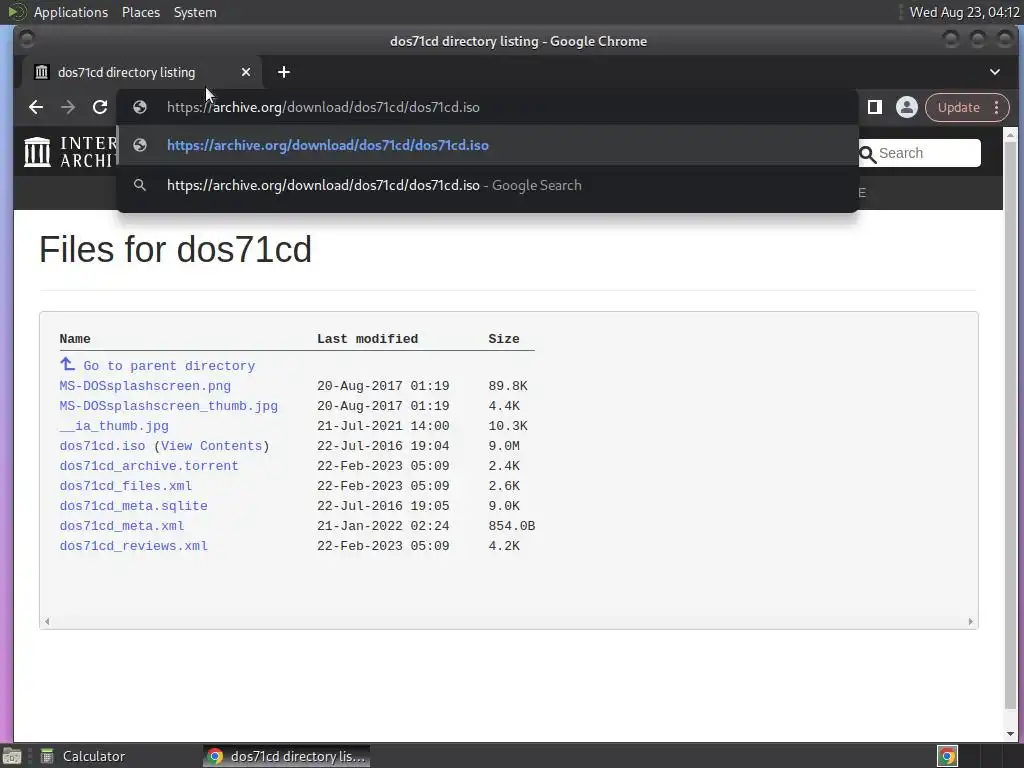Close the dos71cd directory listing tab
Image resolution: width=1024 pixels, height=768 pixels.
(x=246, y=72)
